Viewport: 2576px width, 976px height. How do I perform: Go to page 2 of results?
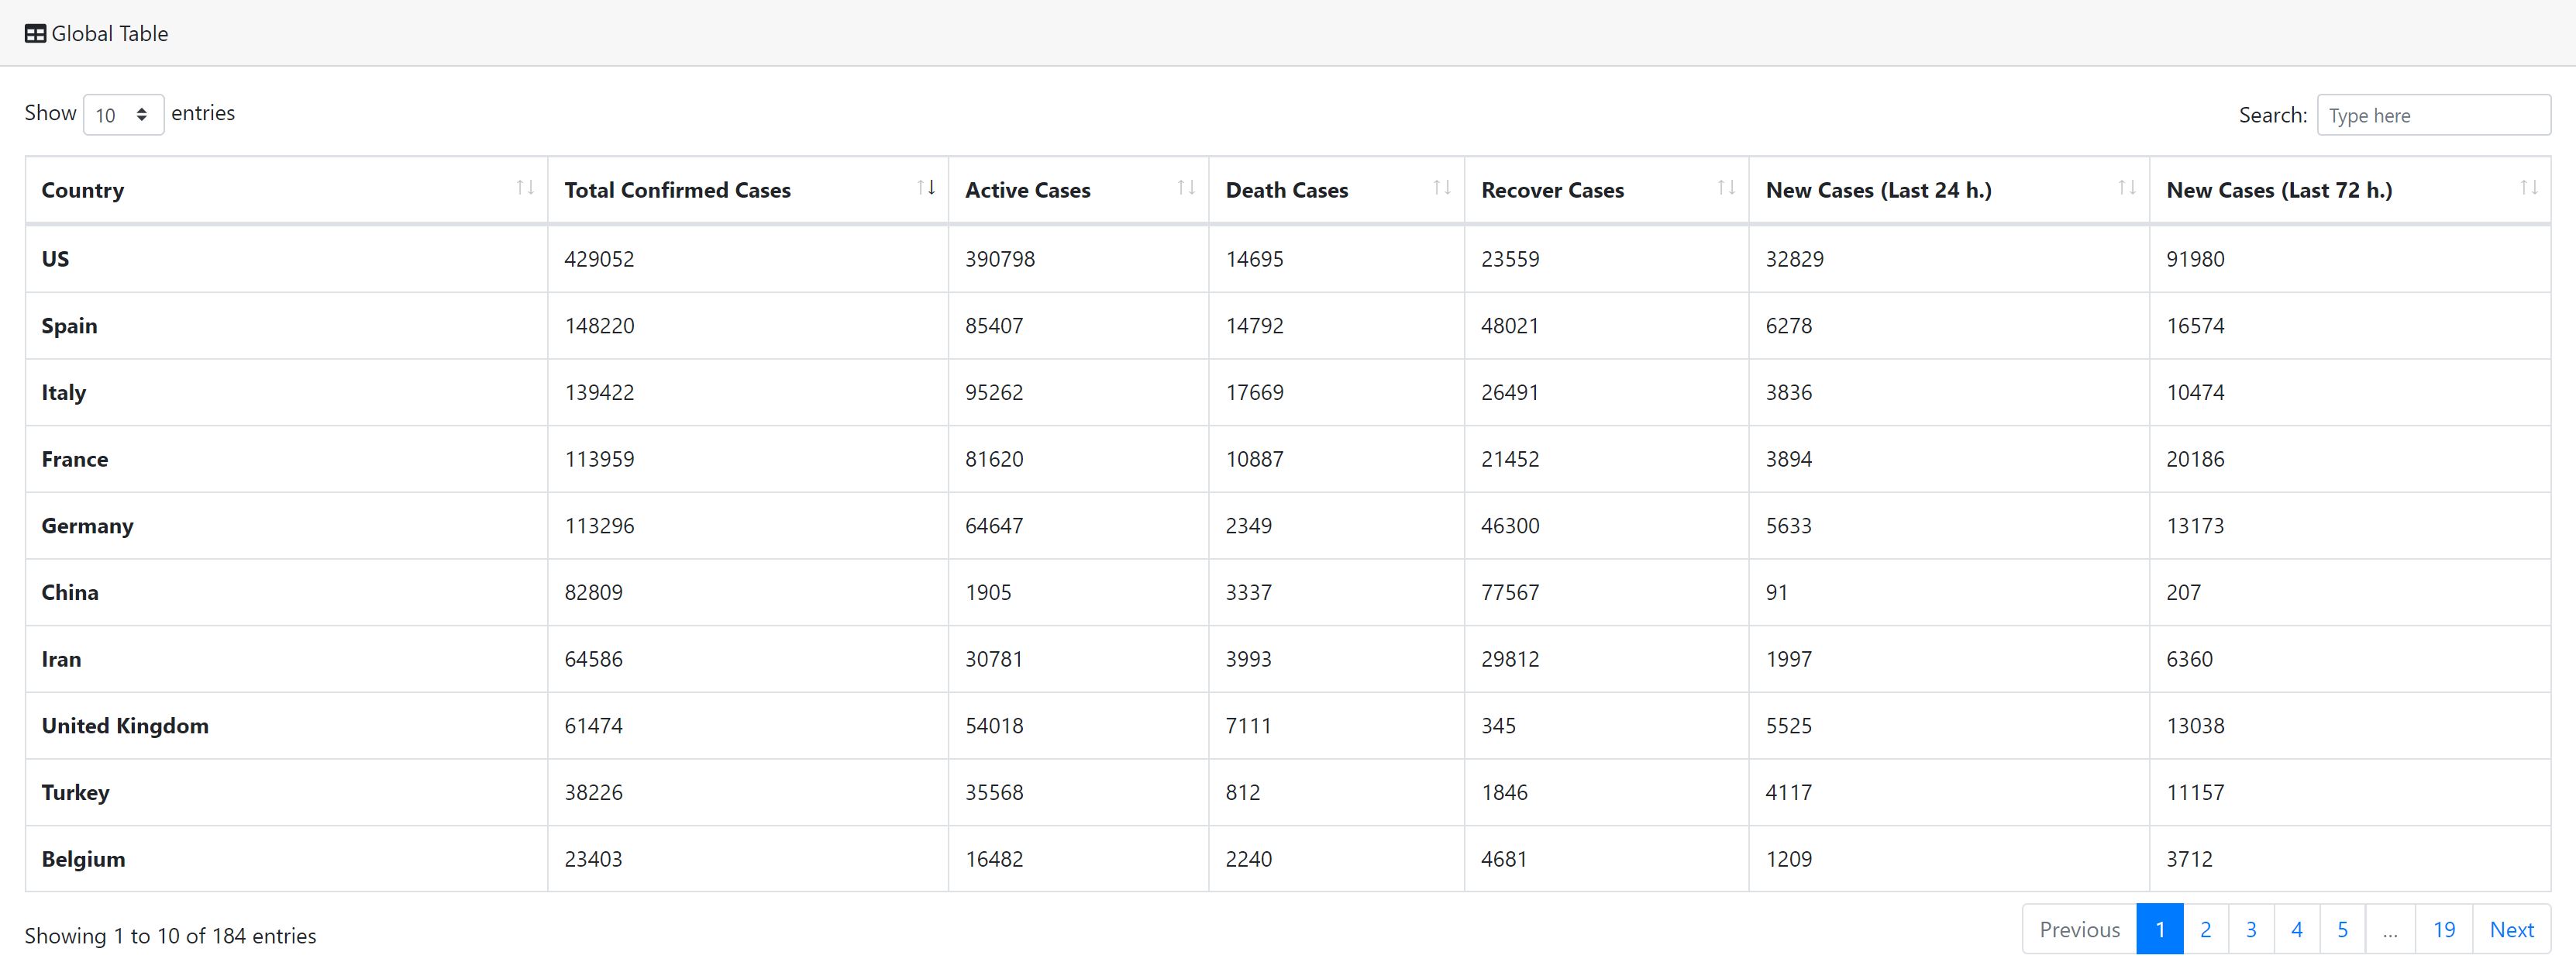click(2205, 930)
